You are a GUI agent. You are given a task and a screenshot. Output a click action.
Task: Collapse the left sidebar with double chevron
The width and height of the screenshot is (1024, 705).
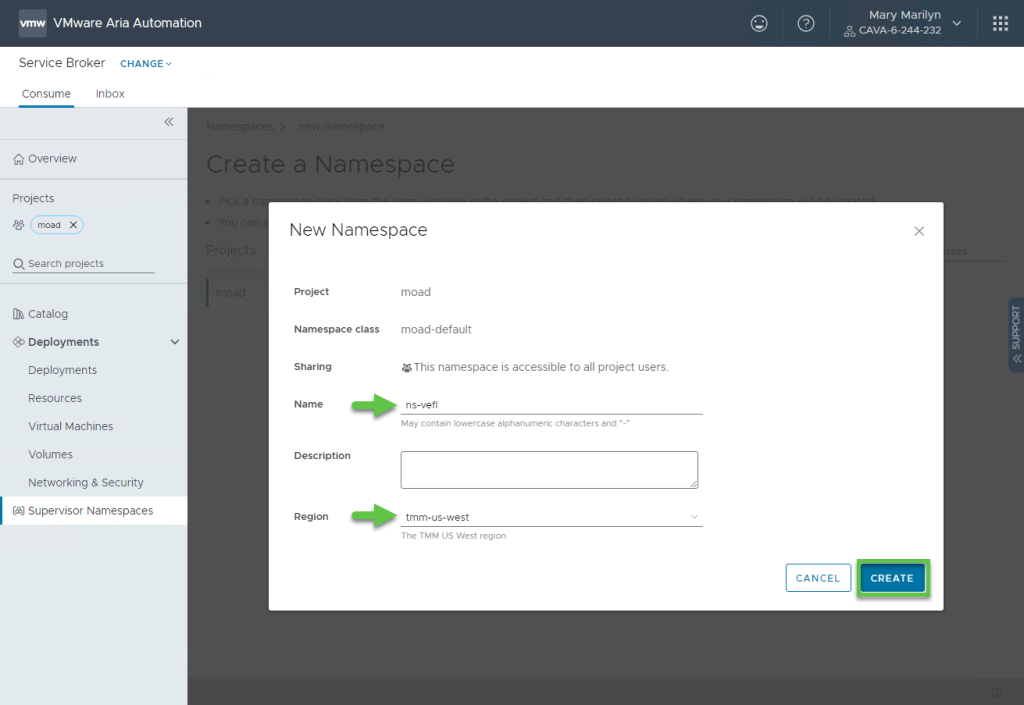point(169,122)
